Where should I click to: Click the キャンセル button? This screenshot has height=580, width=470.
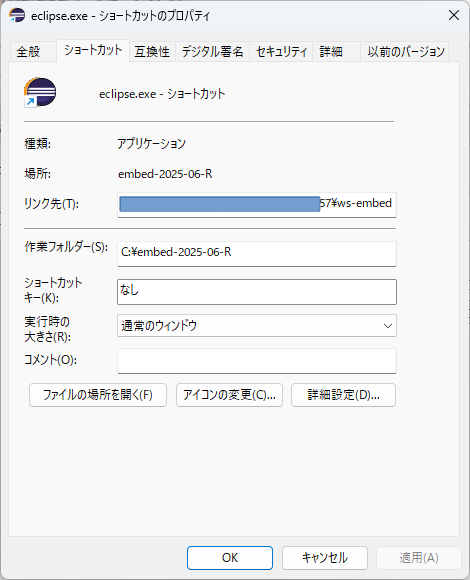point(325,557)
